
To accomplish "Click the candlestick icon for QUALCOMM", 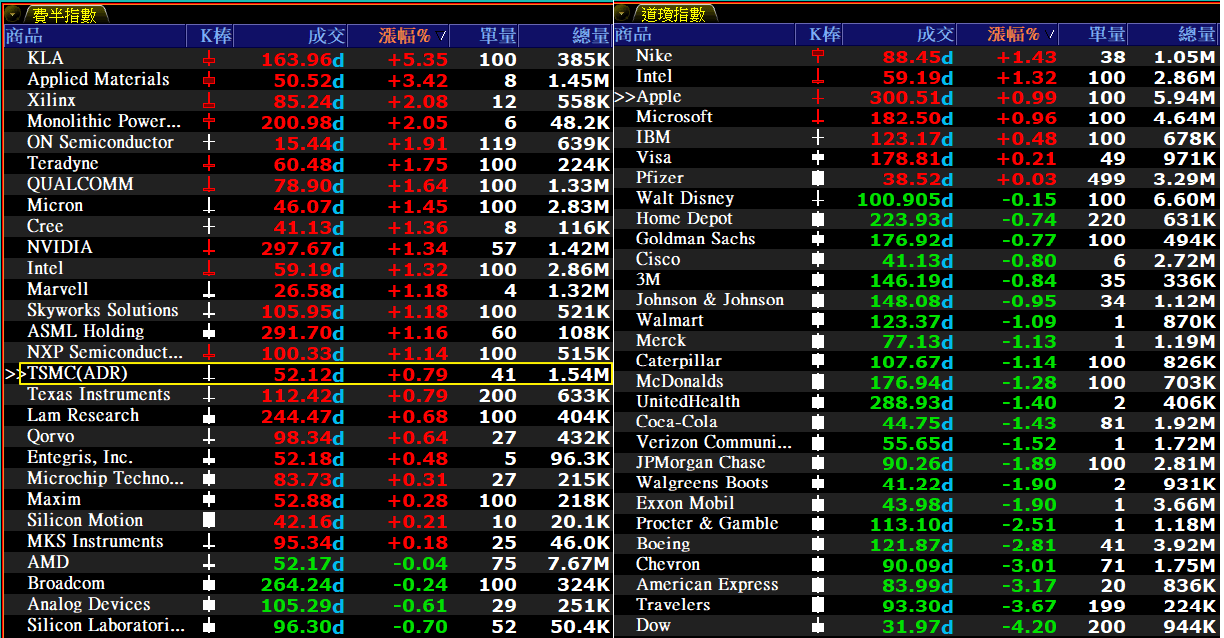I will [x=209, y=185].
